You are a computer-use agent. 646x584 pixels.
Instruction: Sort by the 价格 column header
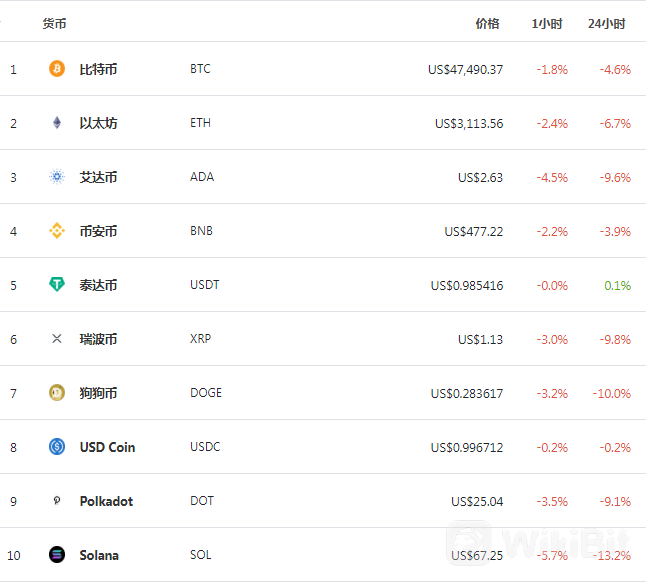point(487,23)
